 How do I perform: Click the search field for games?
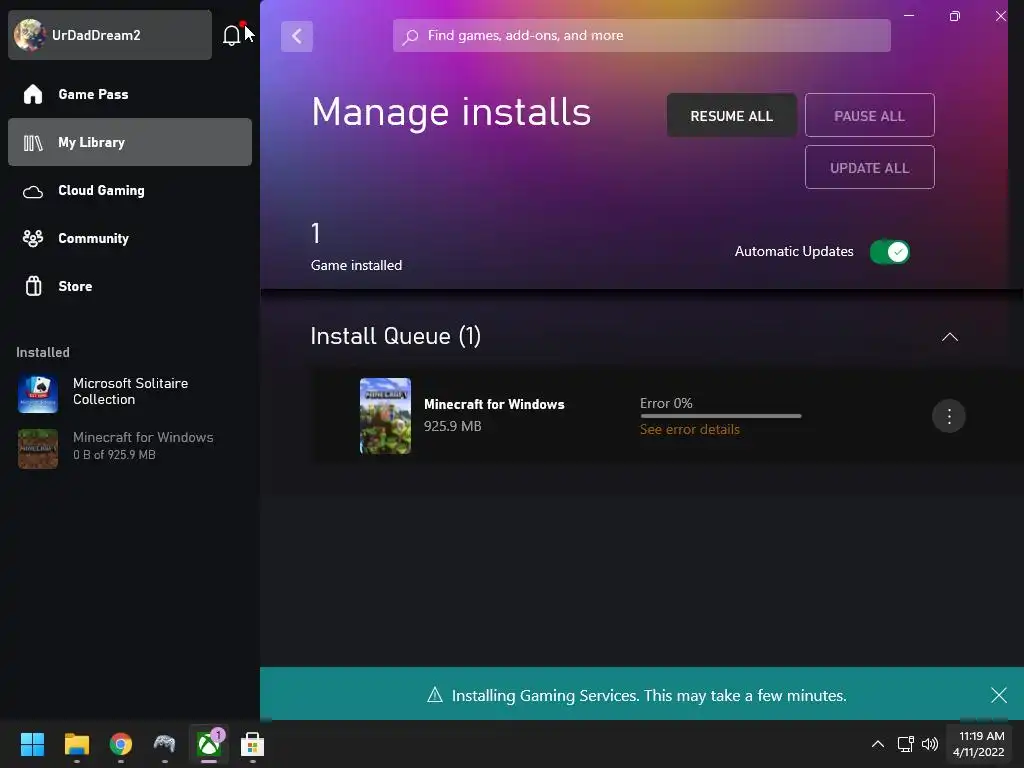pos(641,35)
